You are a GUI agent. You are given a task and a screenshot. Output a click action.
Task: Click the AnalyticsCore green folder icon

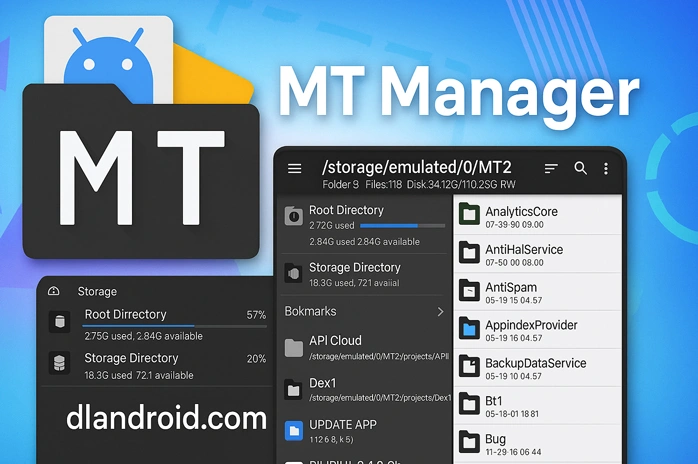pyautogui.click(x=469, y=214)
